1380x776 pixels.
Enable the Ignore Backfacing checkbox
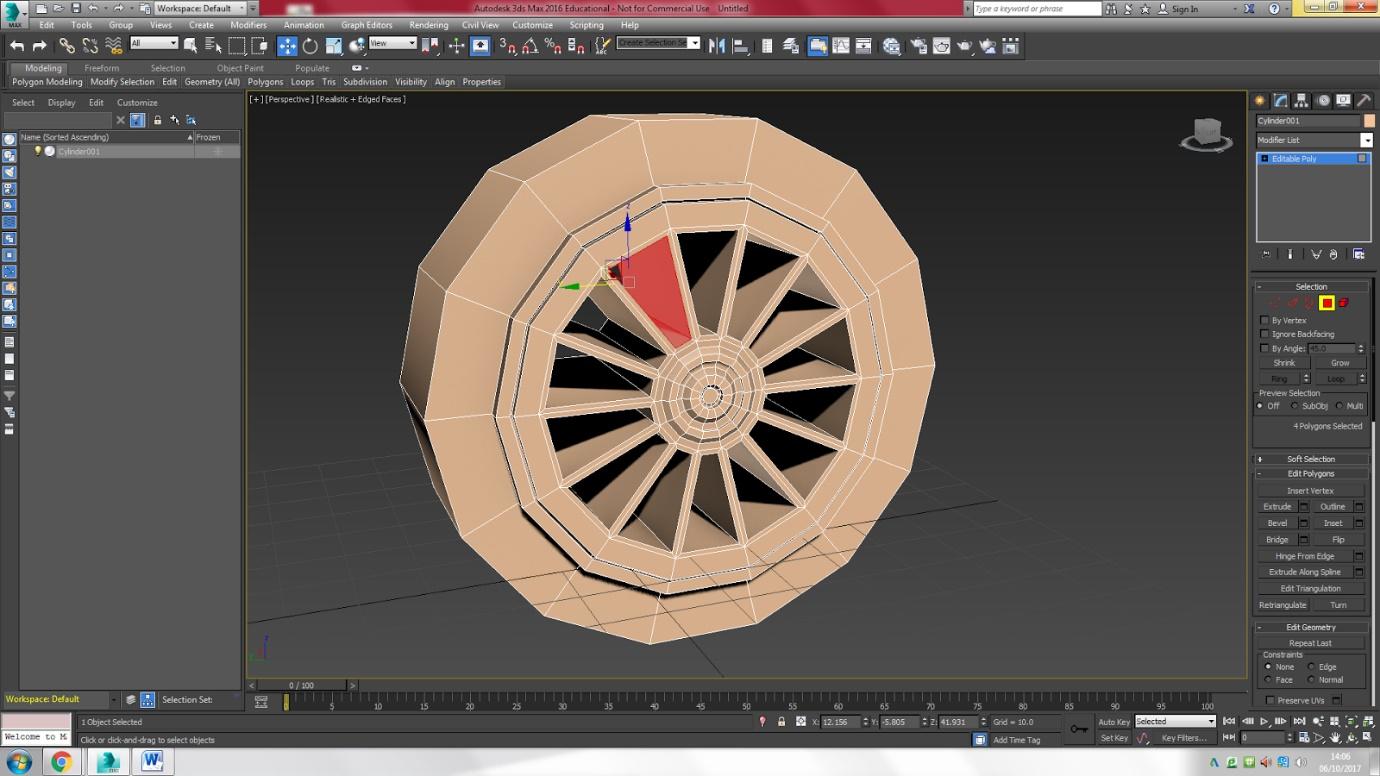(1265, 334)
